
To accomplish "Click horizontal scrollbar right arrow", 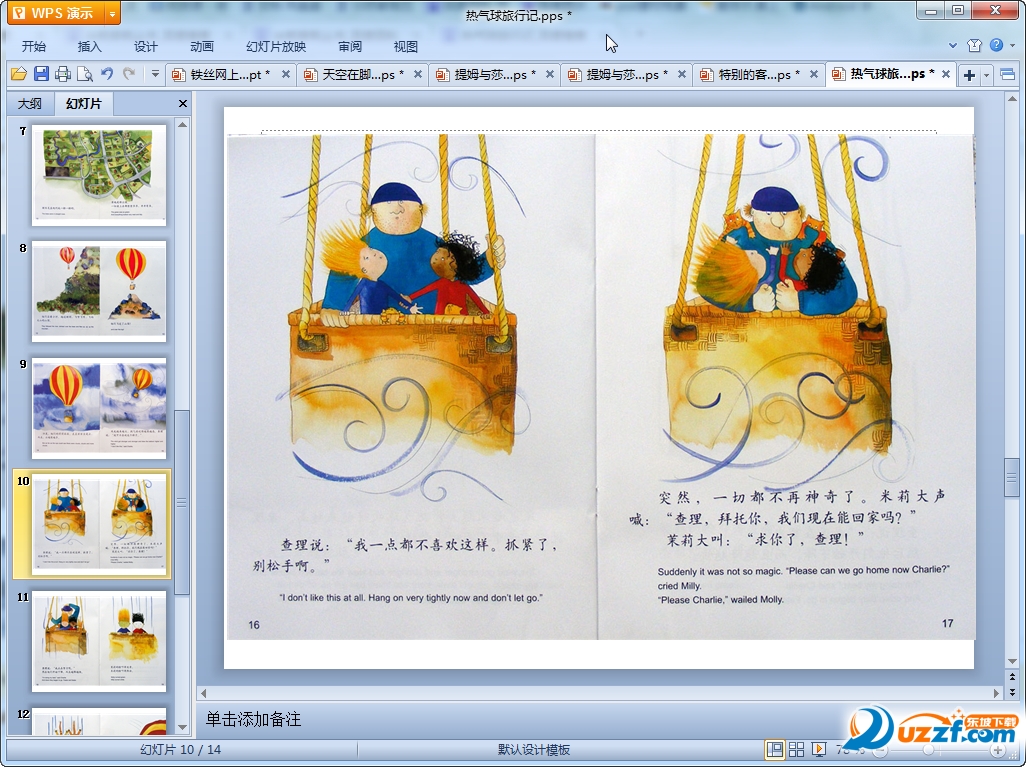I will [997, 692].
